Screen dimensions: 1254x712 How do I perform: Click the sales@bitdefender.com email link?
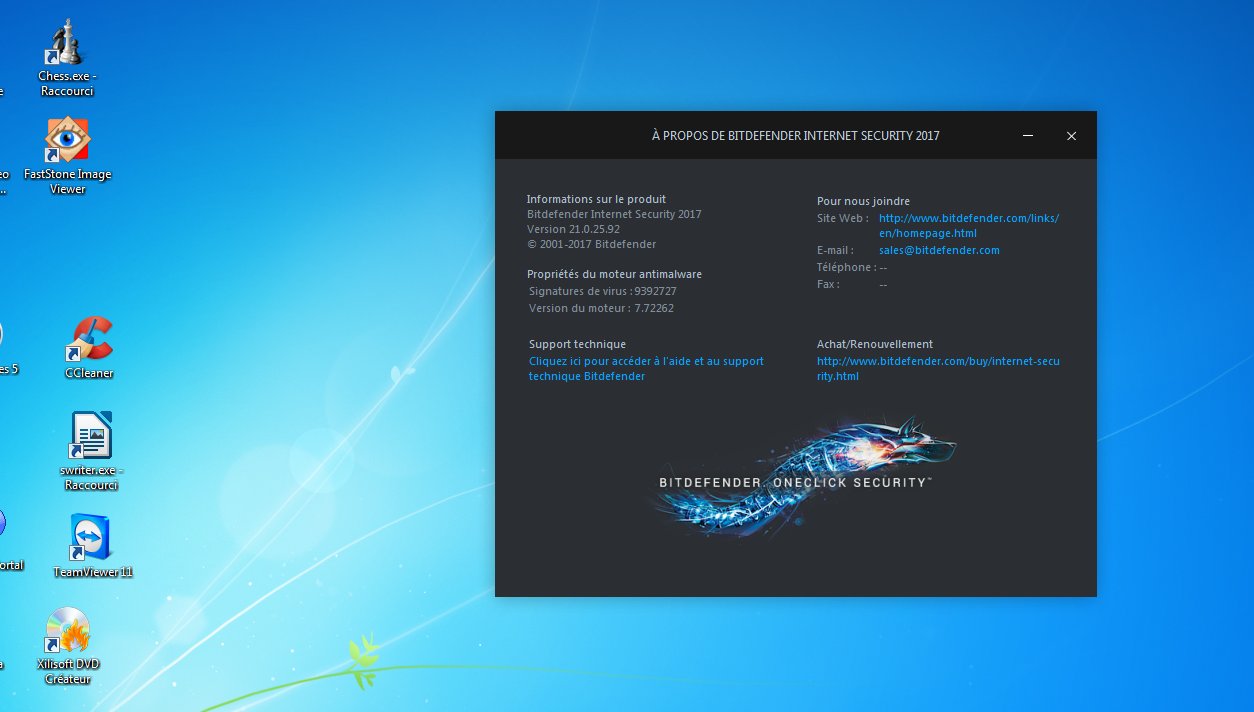coord(939,250)
